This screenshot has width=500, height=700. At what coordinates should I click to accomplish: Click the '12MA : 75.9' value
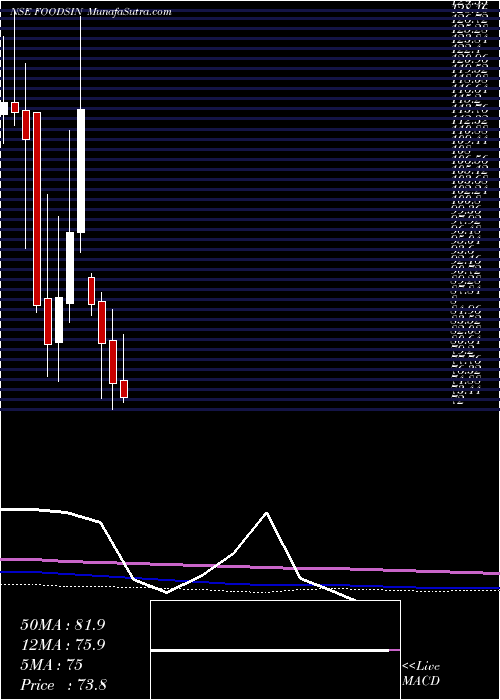click(63, 645)
